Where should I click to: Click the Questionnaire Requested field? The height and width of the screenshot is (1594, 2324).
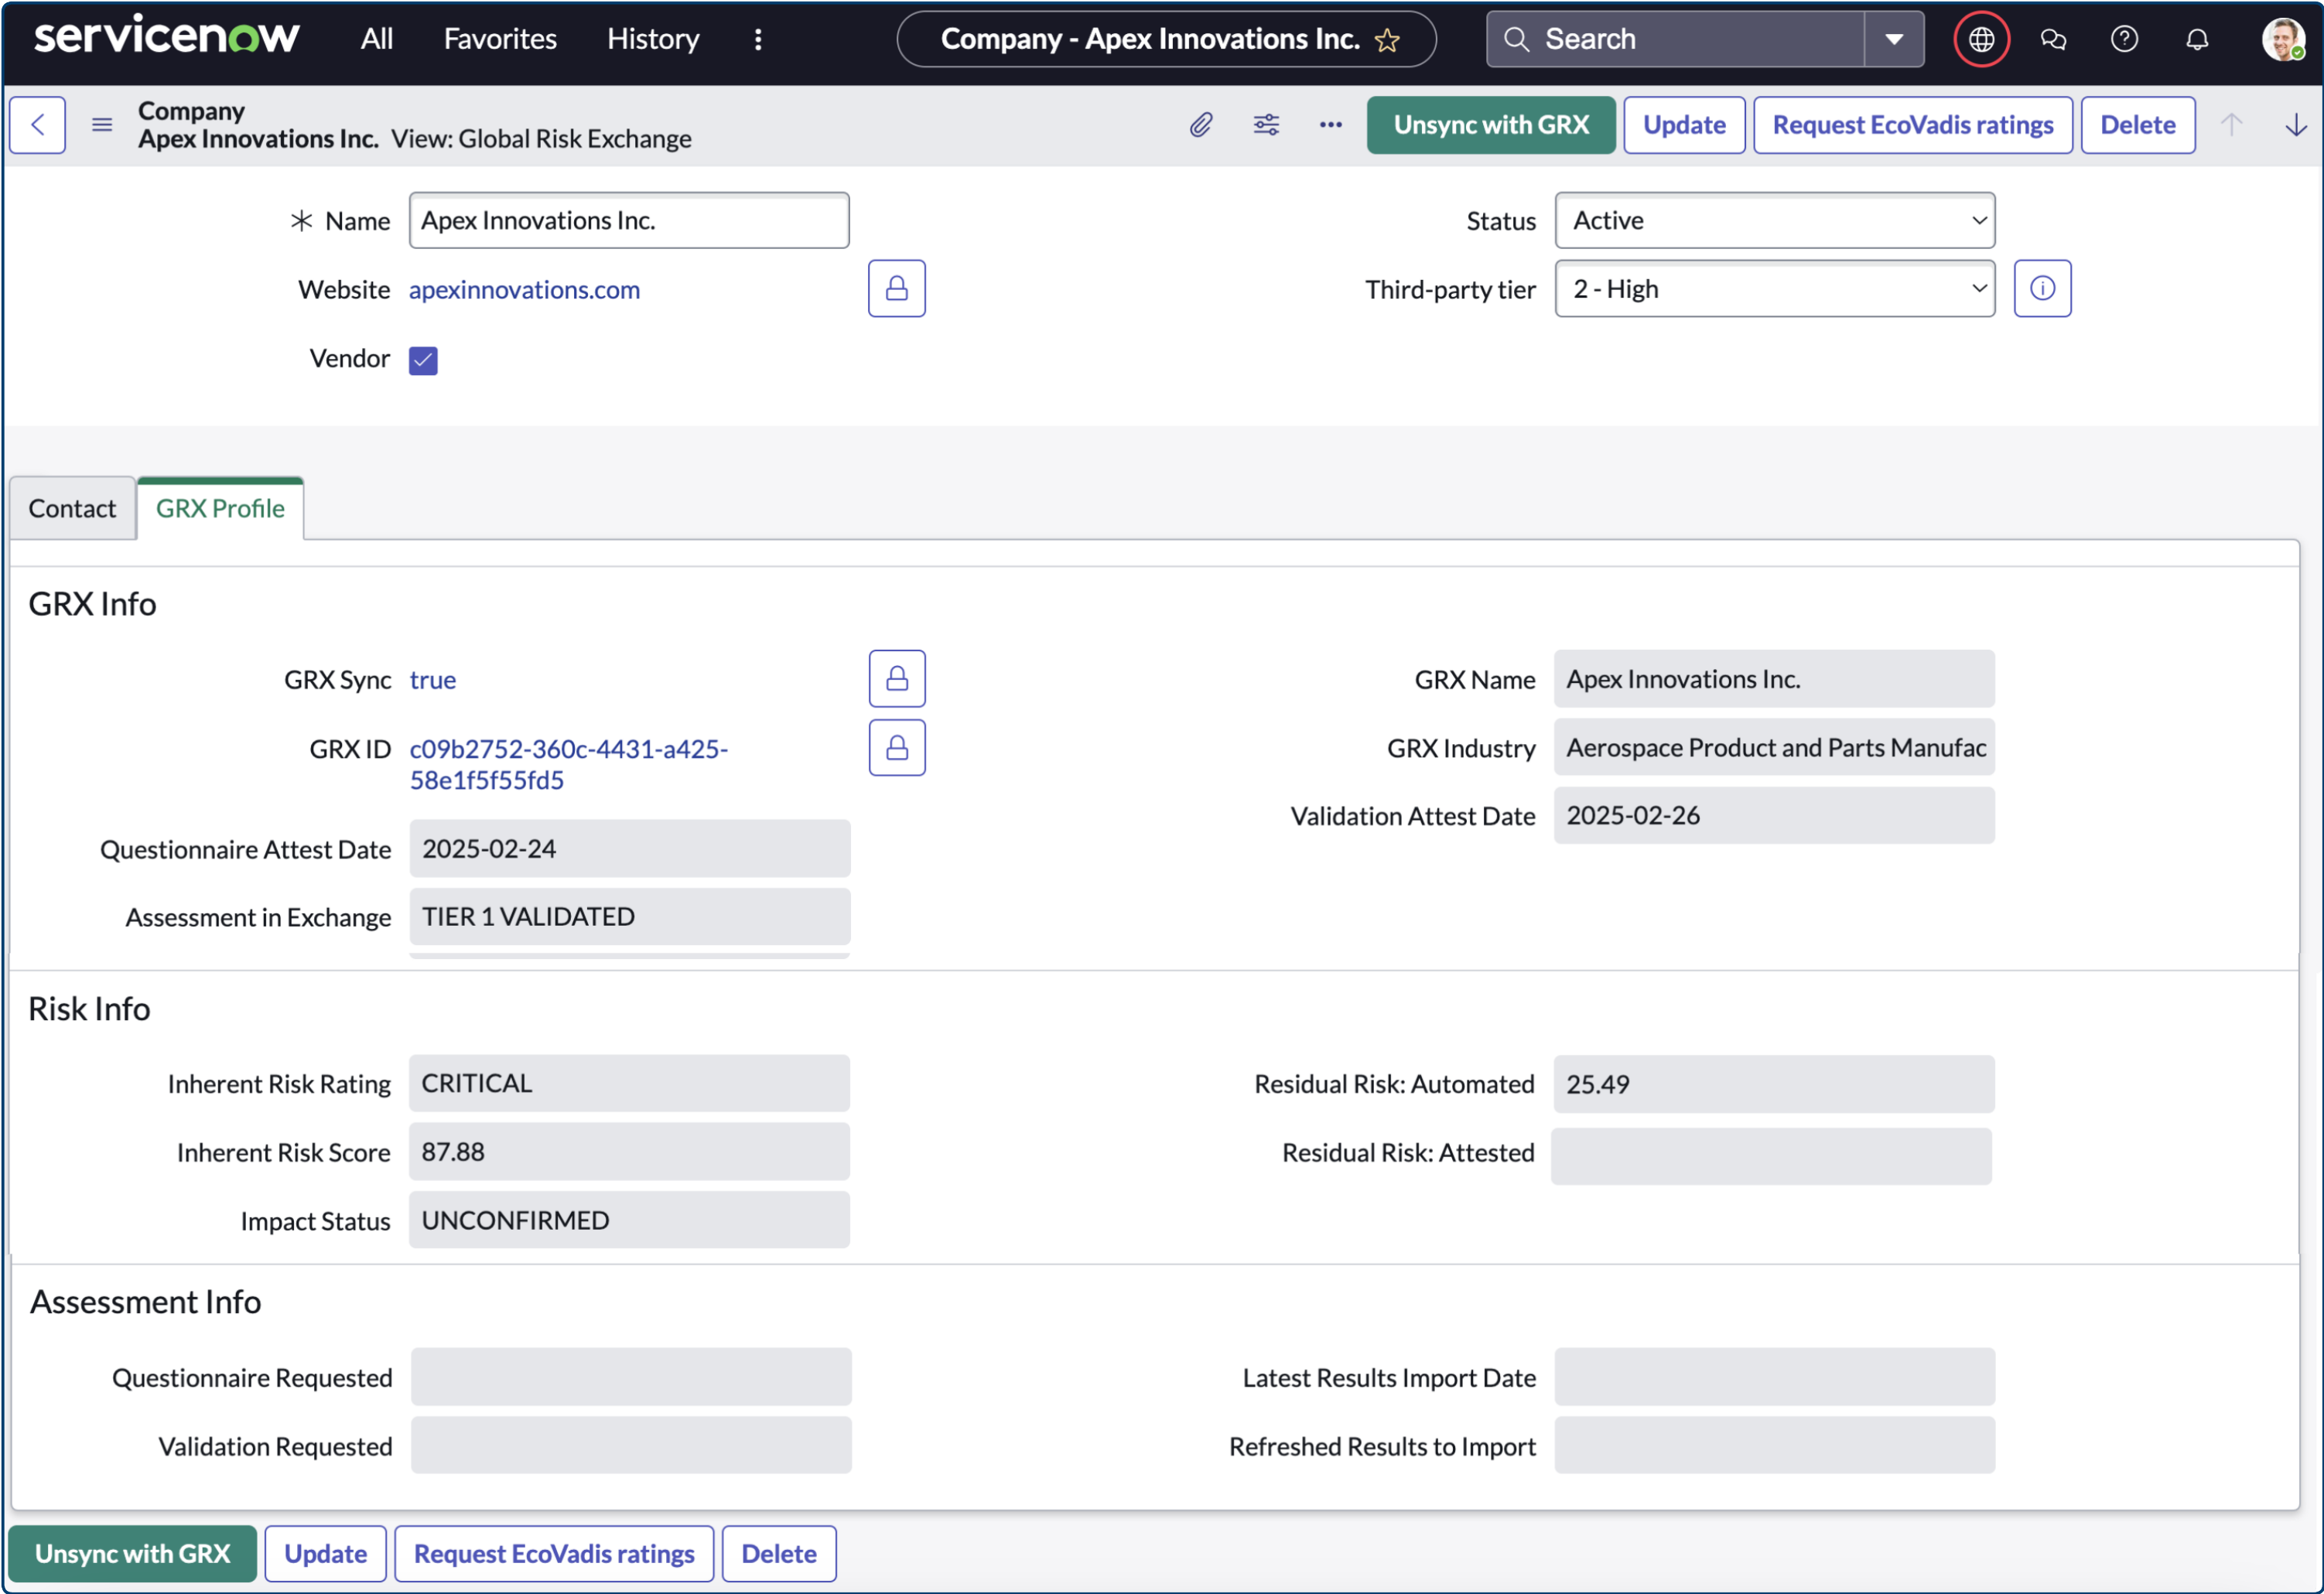point(631,1378)
